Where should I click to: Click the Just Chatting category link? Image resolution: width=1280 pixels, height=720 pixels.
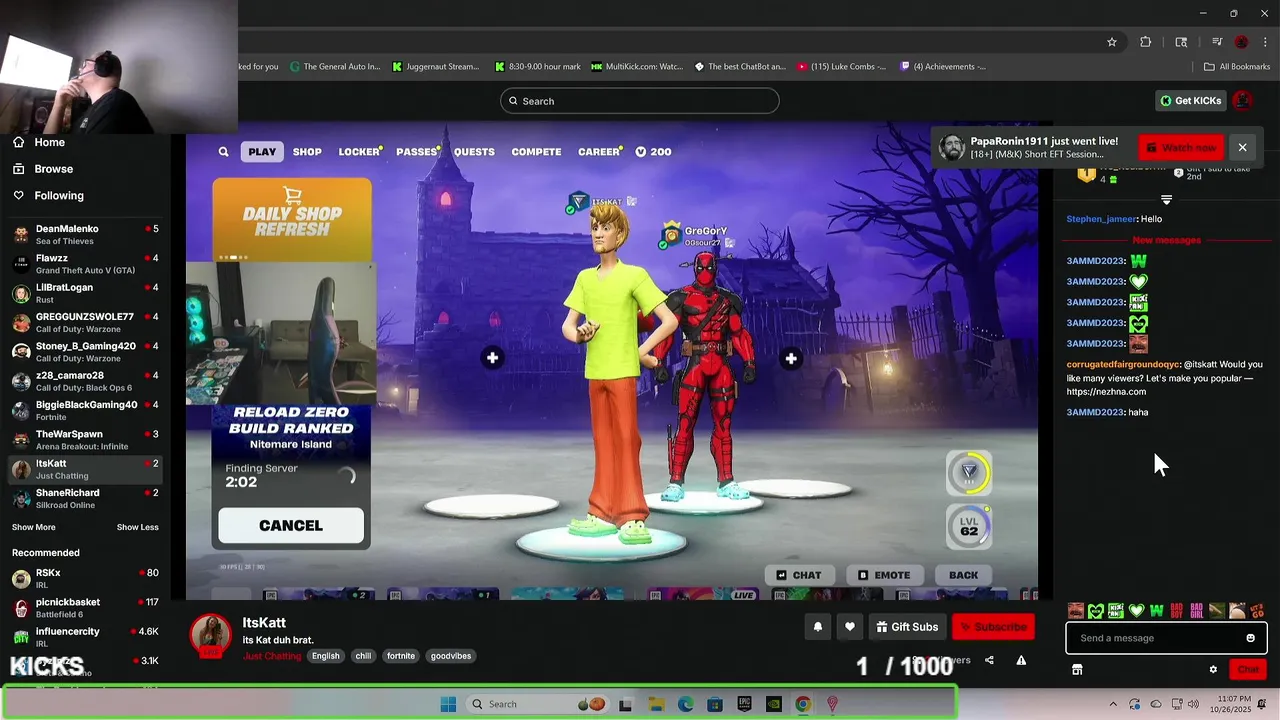click(272, 656)
